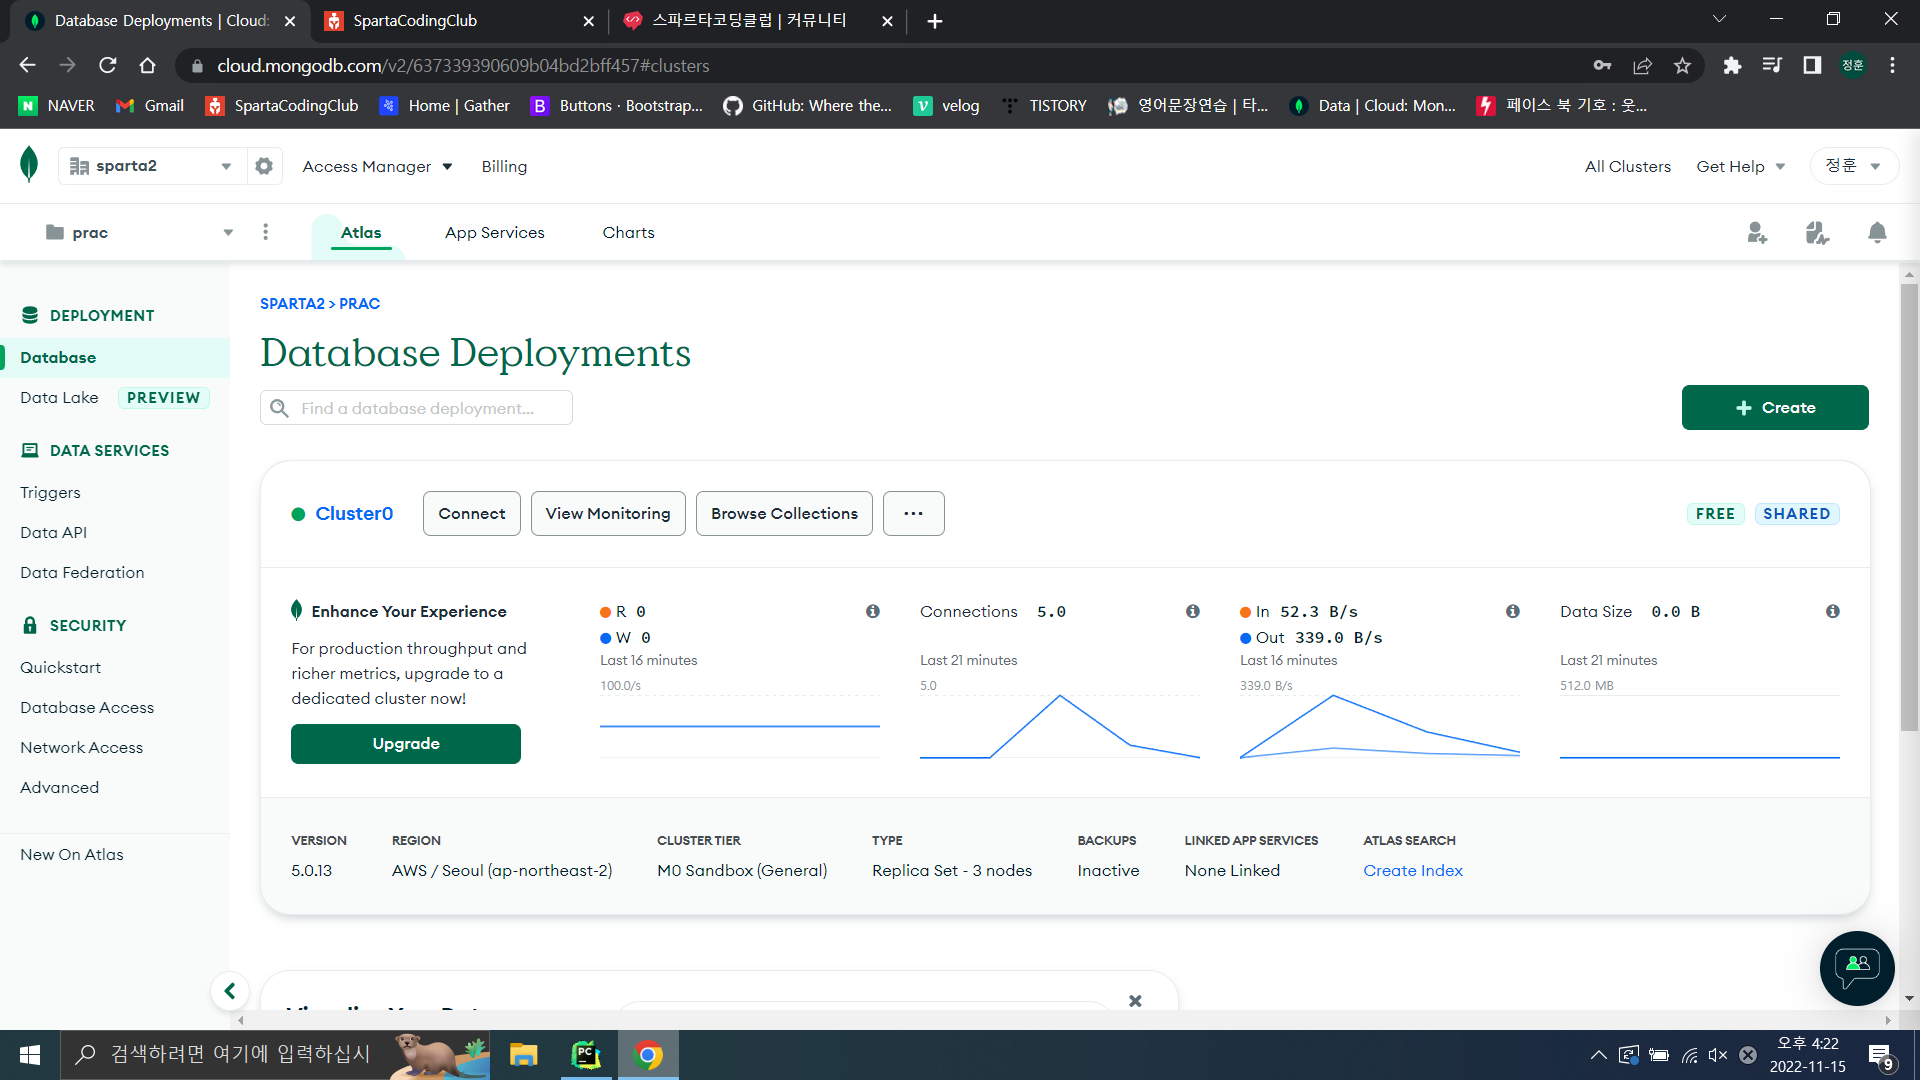Viewport: 1920px width, 1080px height.
Task: Click the page vertical scrollbar
Action: coord(1909,508)
